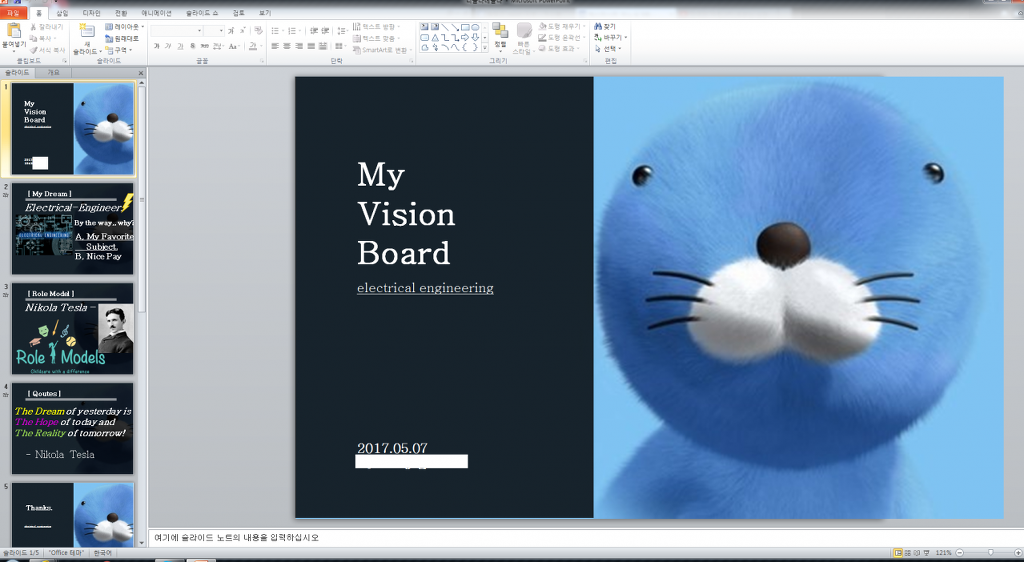Toggle strikethrough text formatting
This screenshot has height=562, width=1024.
204,46
